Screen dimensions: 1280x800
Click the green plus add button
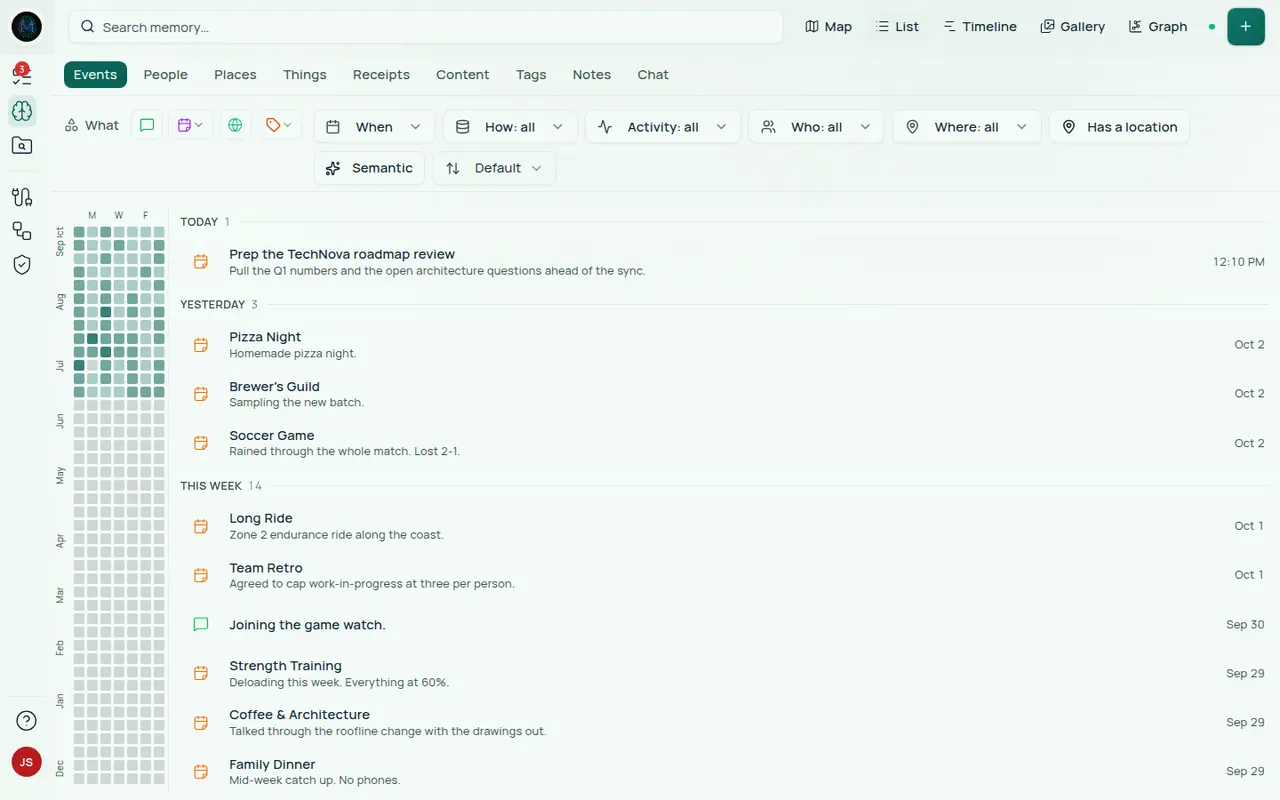(x=1246, y=27)
